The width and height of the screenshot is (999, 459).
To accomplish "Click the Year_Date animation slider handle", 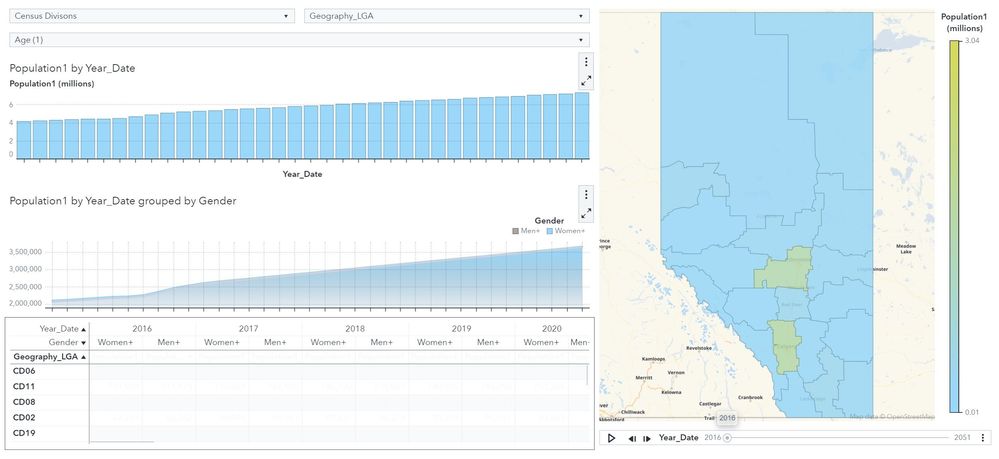I will pos(727,438).
